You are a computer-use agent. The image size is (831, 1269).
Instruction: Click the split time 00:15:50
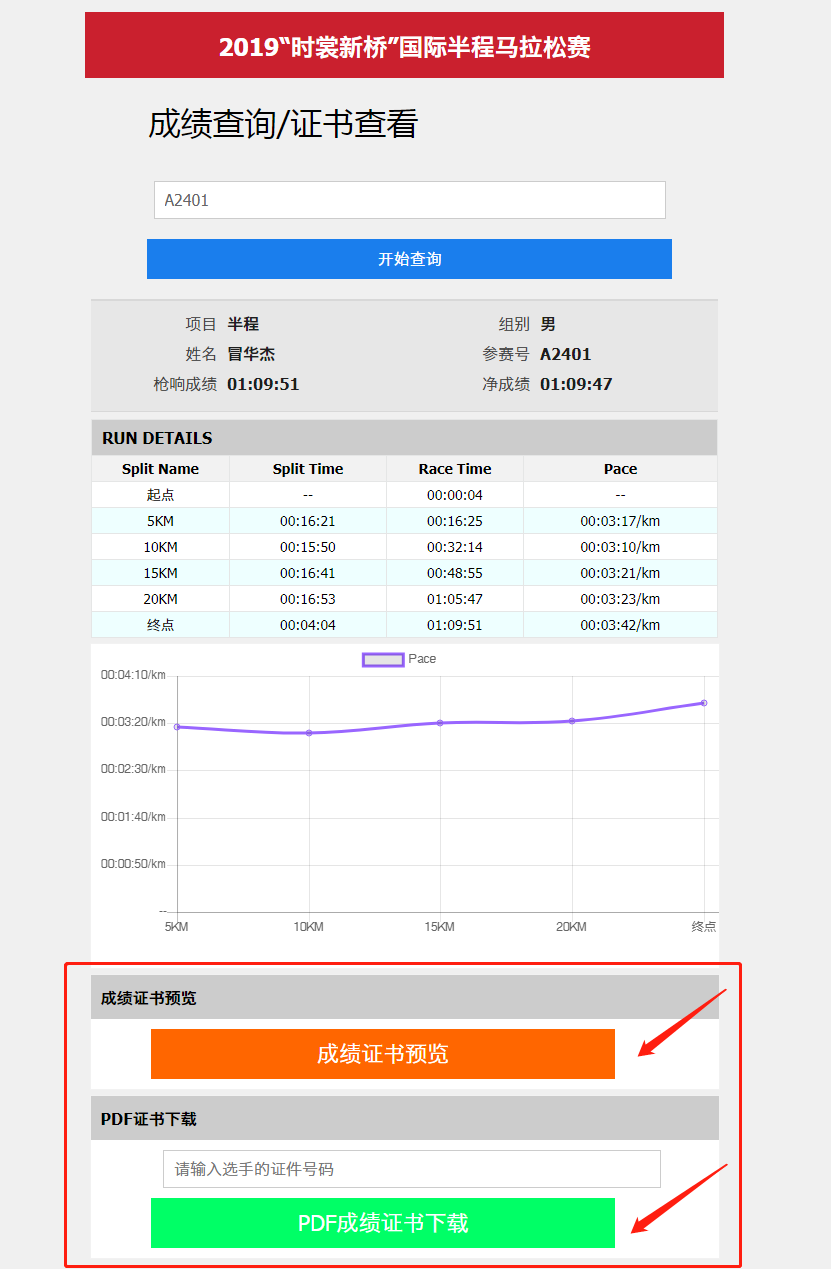[308, 547]
